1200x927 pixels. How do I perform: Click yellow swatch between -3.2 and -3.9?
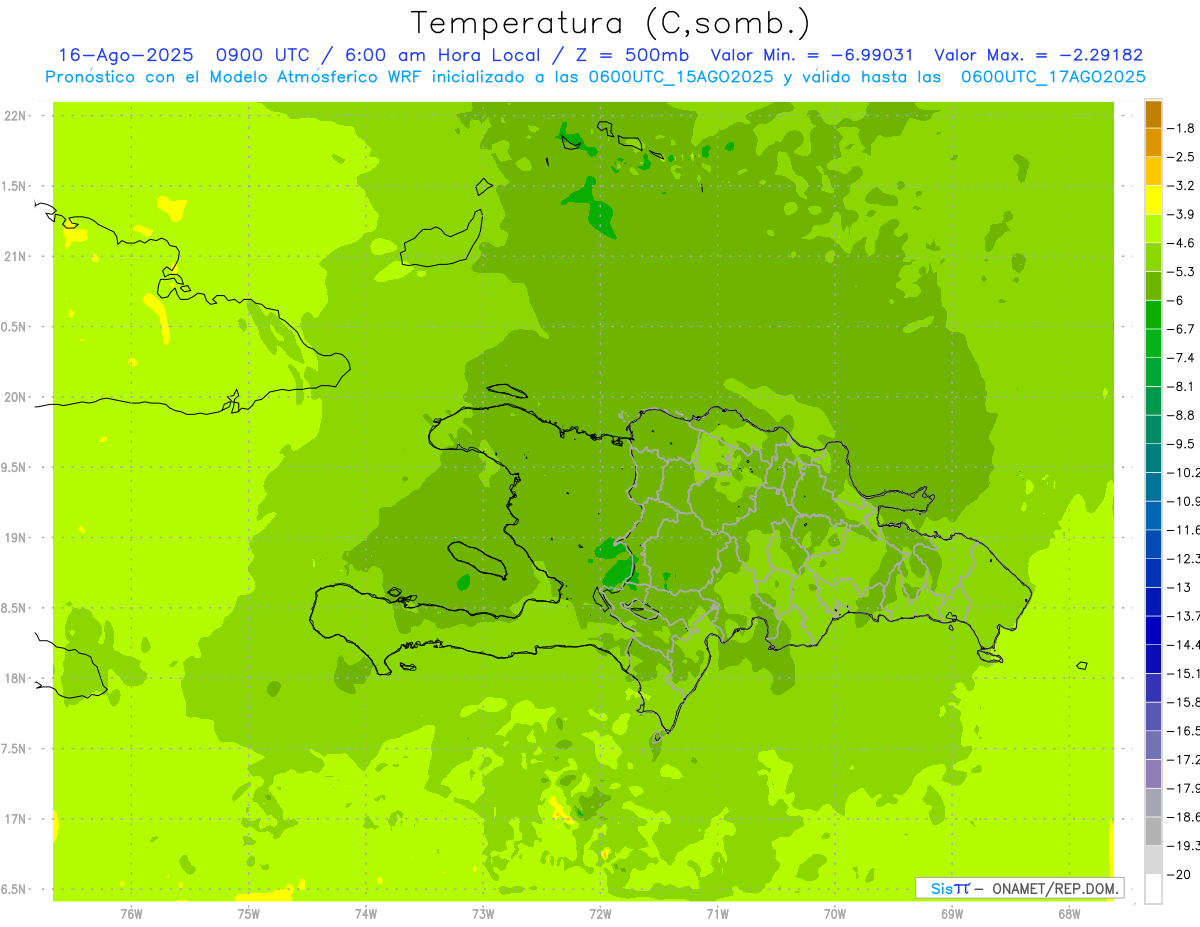[1153, 200]
